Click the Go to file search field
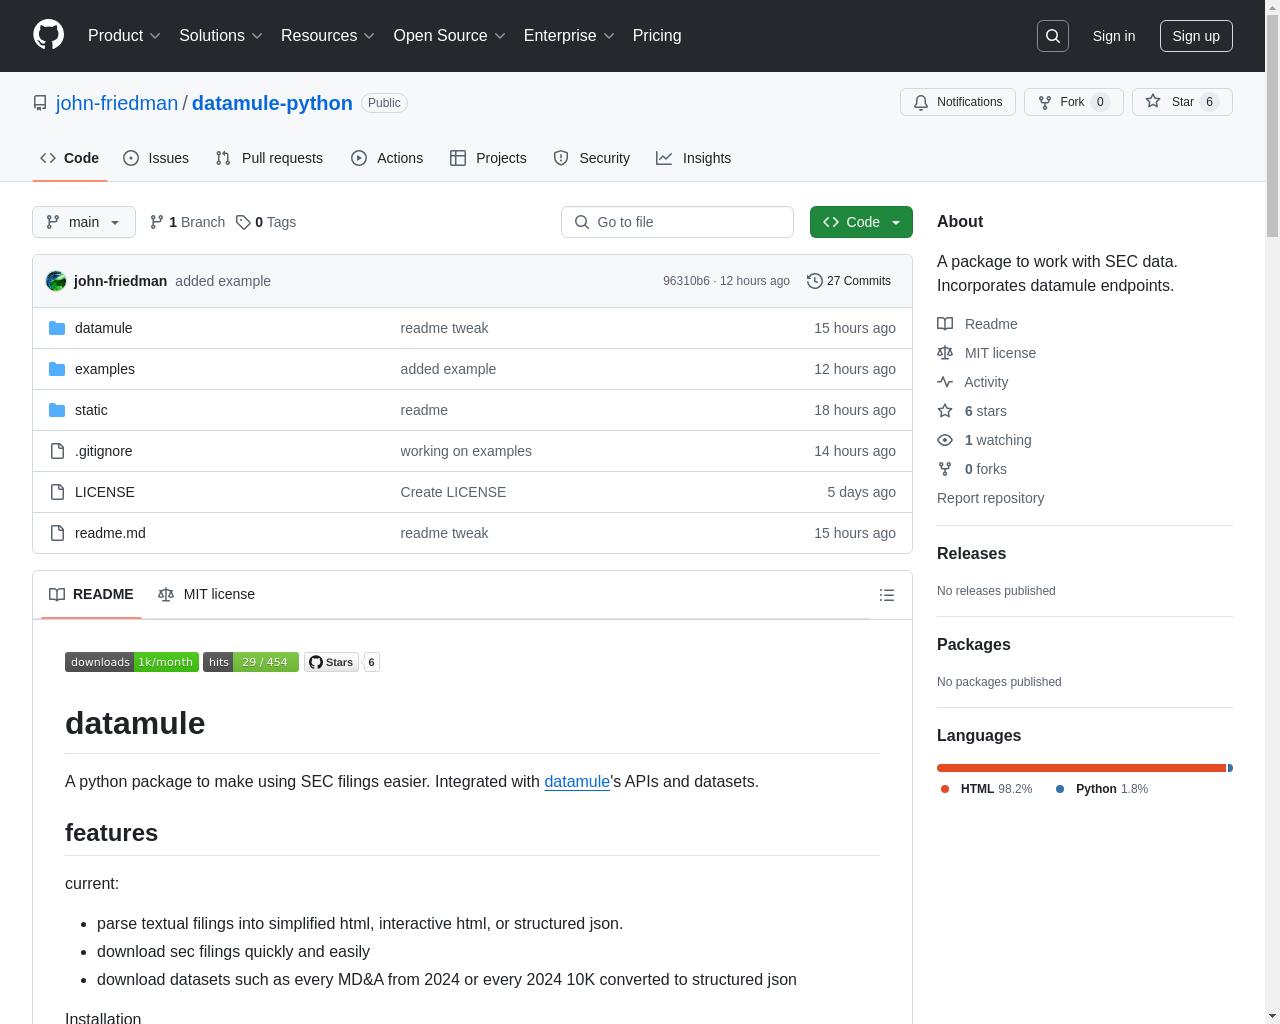The width and height of the screenshot is (1280, 1024). coord(677,222)
